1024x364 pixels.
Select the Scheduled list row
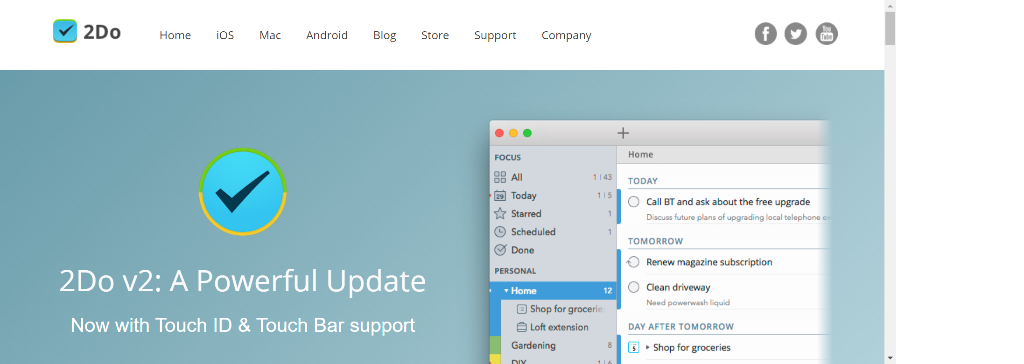[553, 232]
